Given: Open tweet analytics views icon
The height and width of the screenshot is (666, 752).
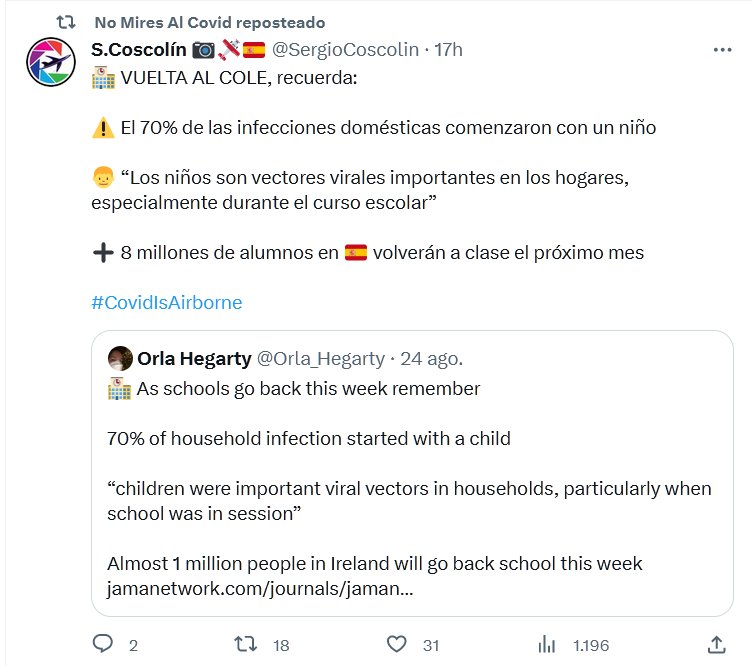Looking at the screenshot, I should pyautogui.click(x=548, y=644).
